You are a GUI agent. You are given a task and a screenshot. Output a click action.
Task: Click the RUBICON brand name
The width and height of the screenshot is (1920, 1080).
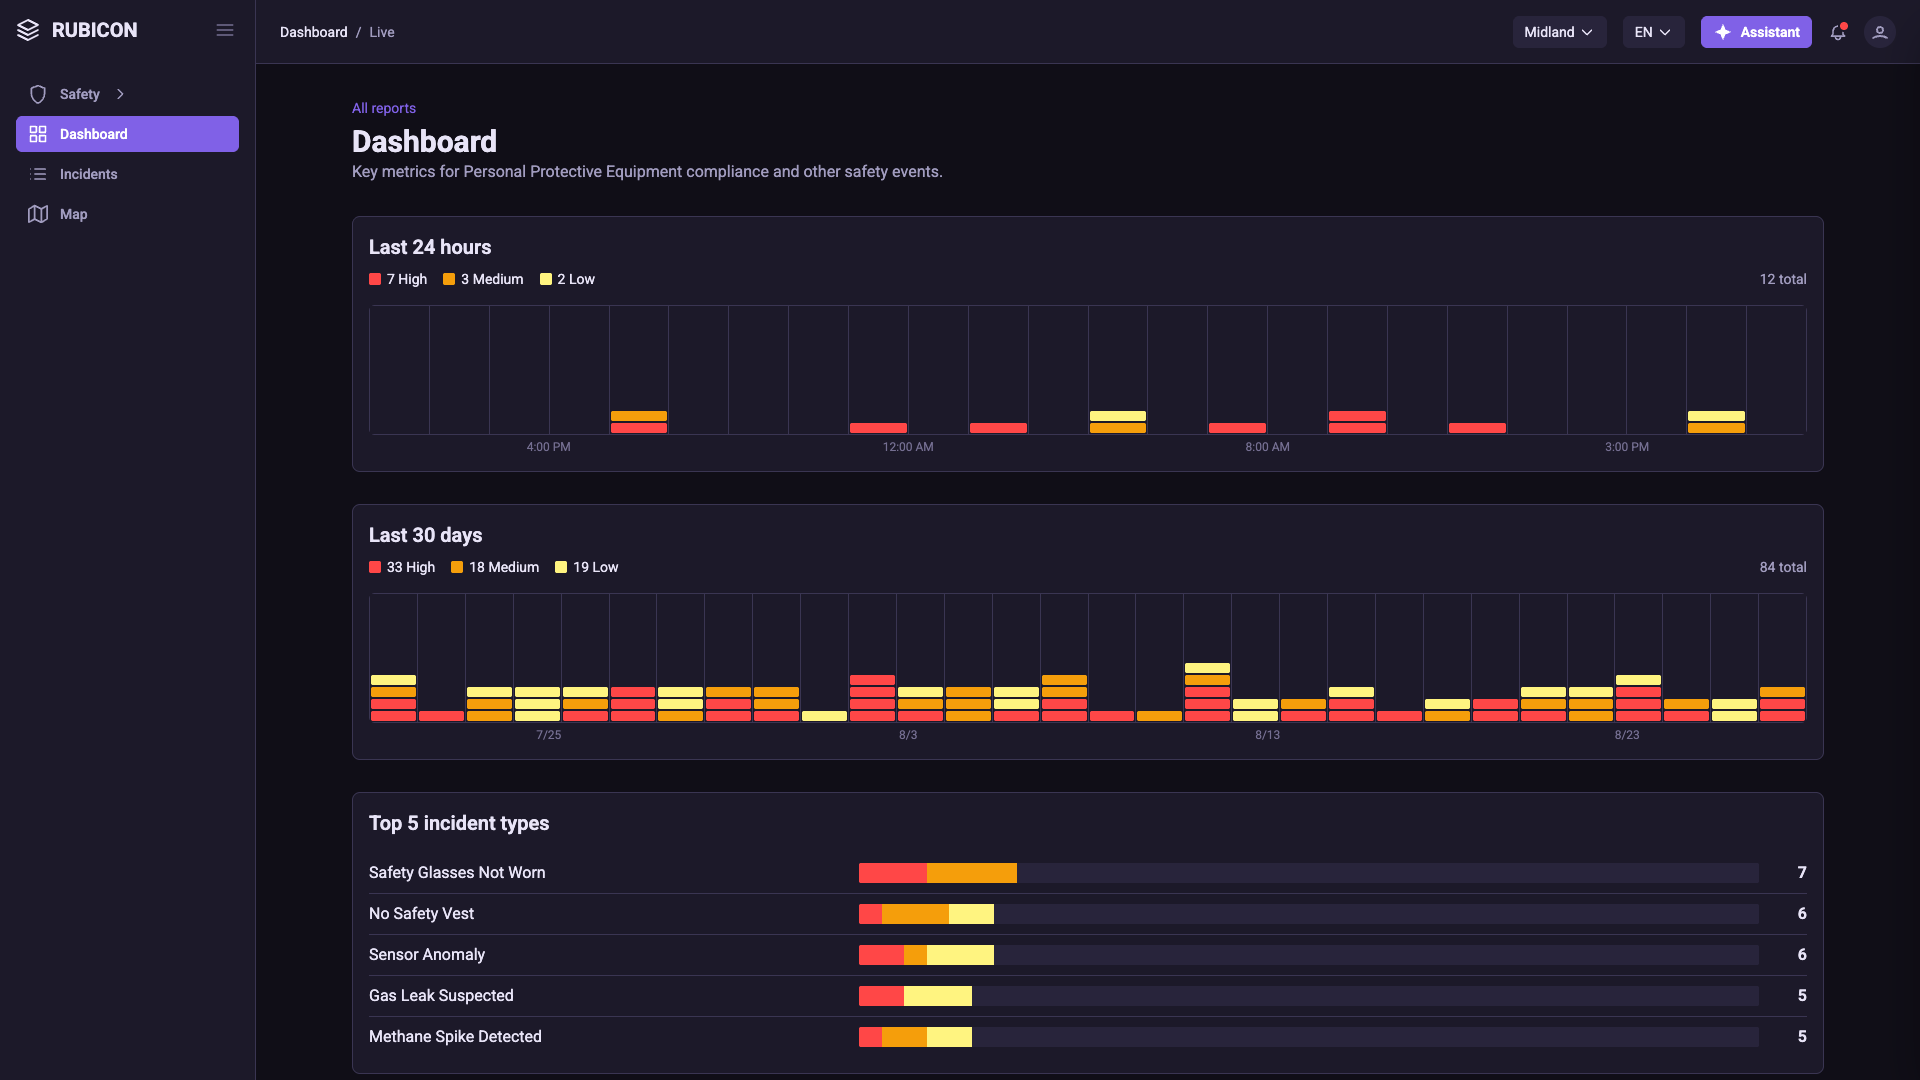pos(95,30)
